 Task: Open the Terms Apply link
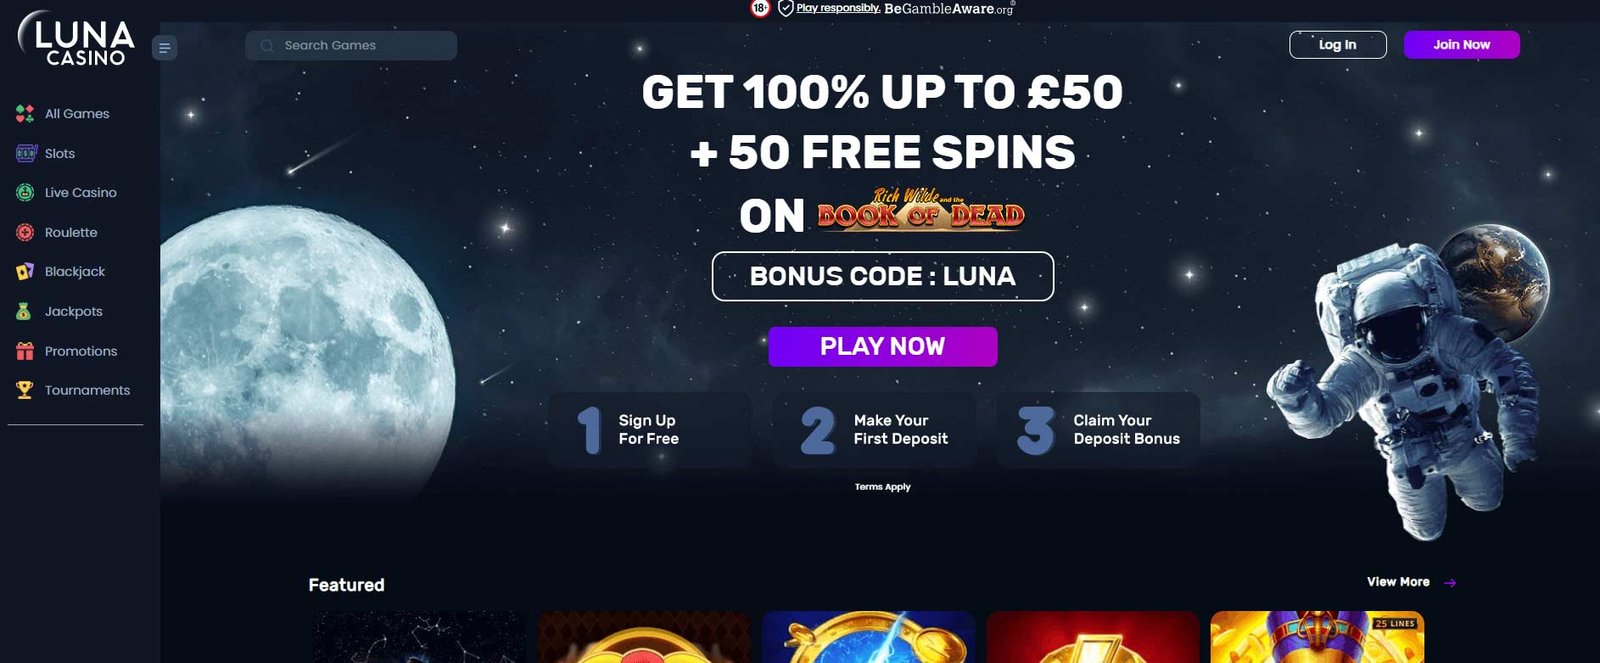(x=883, y=487)
